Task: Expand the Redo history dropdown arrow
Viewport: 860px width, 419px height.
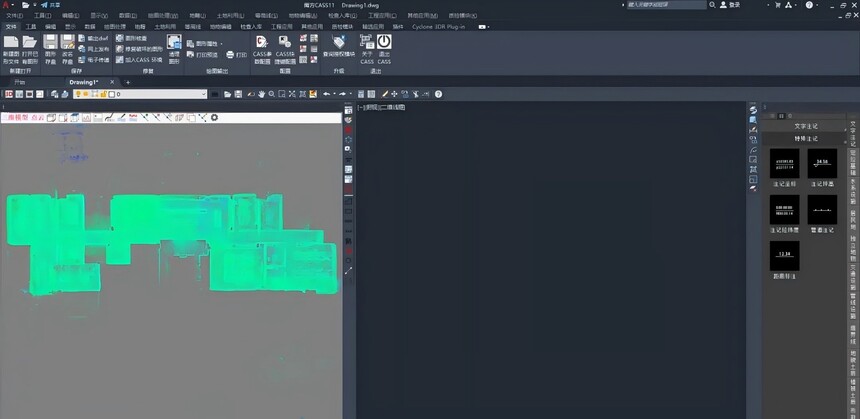Action: tap(350, 94)
